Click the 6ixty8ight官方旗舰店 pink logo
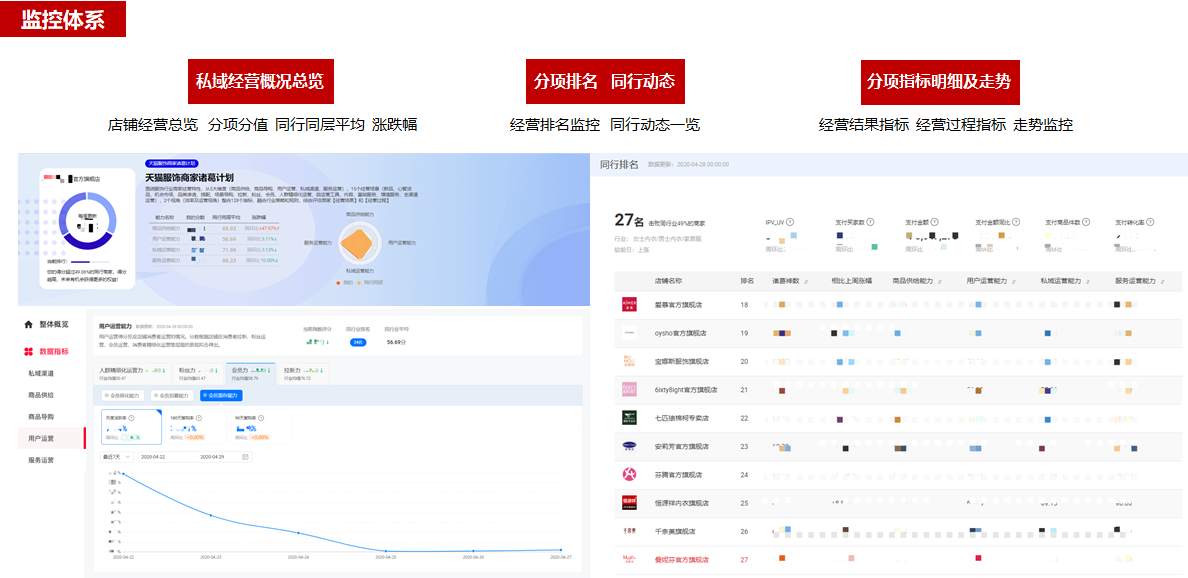The image size is (1188, 578). (630, 389)
